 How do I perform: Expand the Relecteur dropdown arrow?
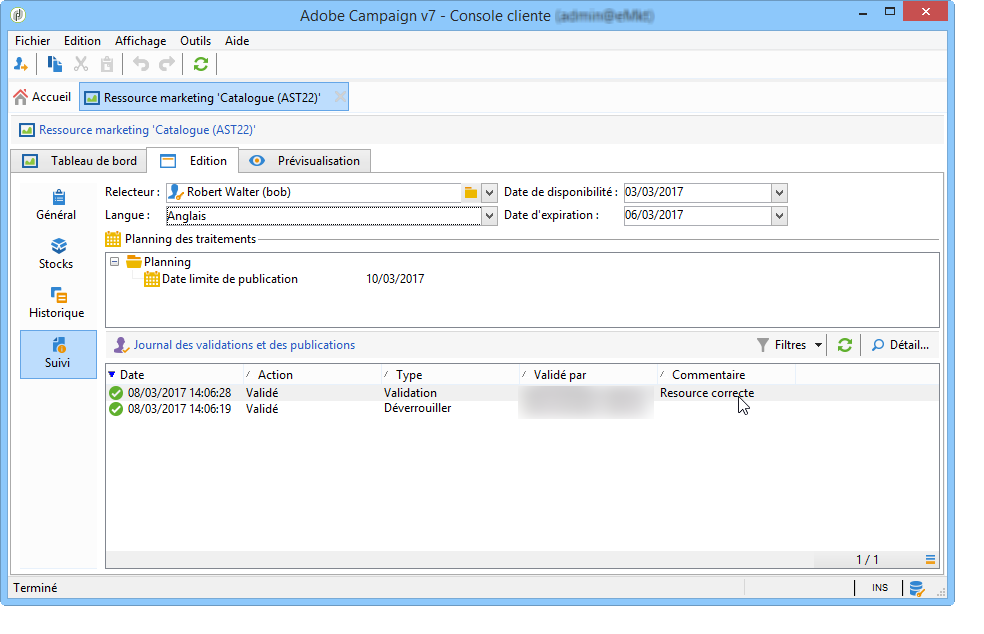point(489,193)
